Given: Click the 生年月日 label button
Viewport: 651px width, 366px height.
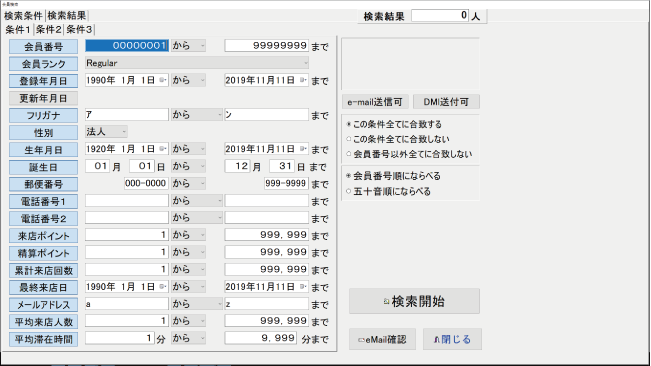Looking at the screenshot, I should (44, 150).
